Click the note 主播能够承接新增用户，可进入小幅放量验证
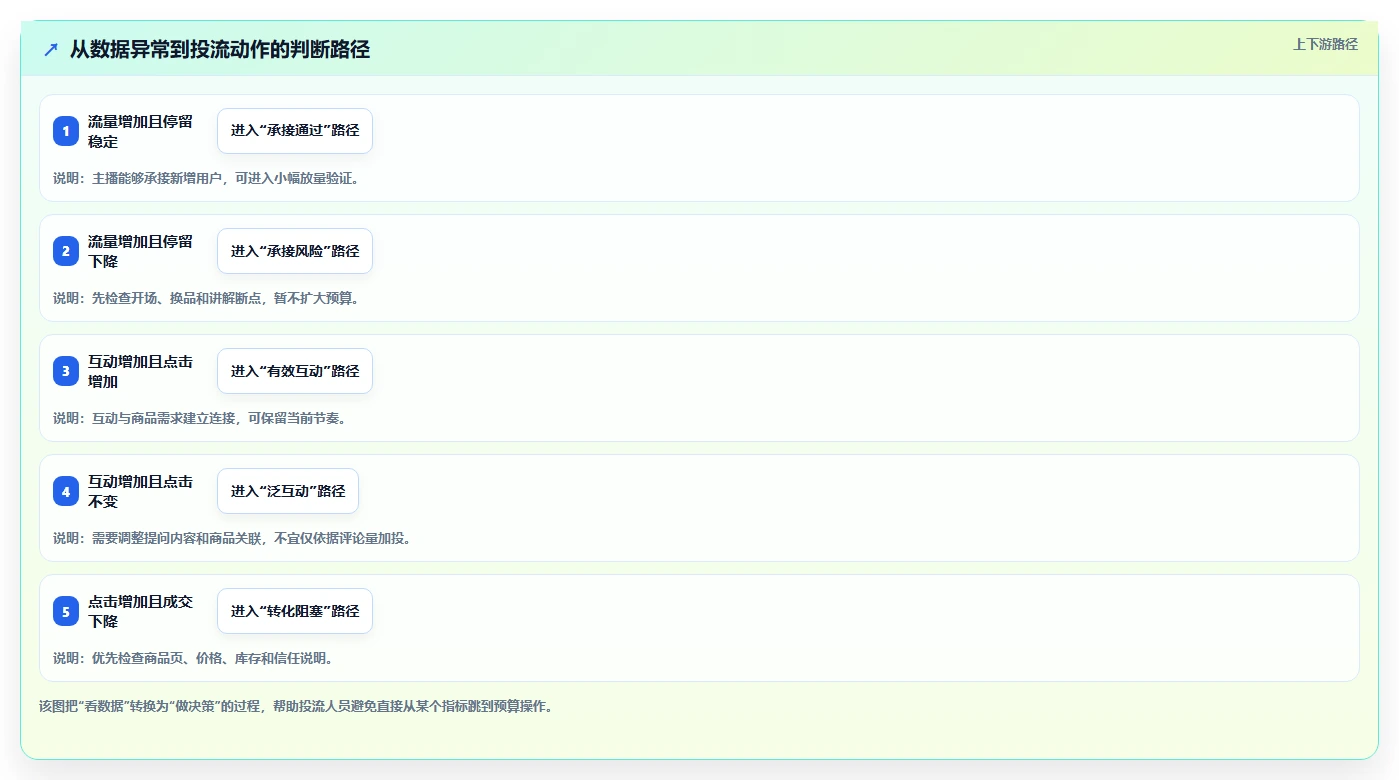1399x780 pixels. [x=206, y=178]
